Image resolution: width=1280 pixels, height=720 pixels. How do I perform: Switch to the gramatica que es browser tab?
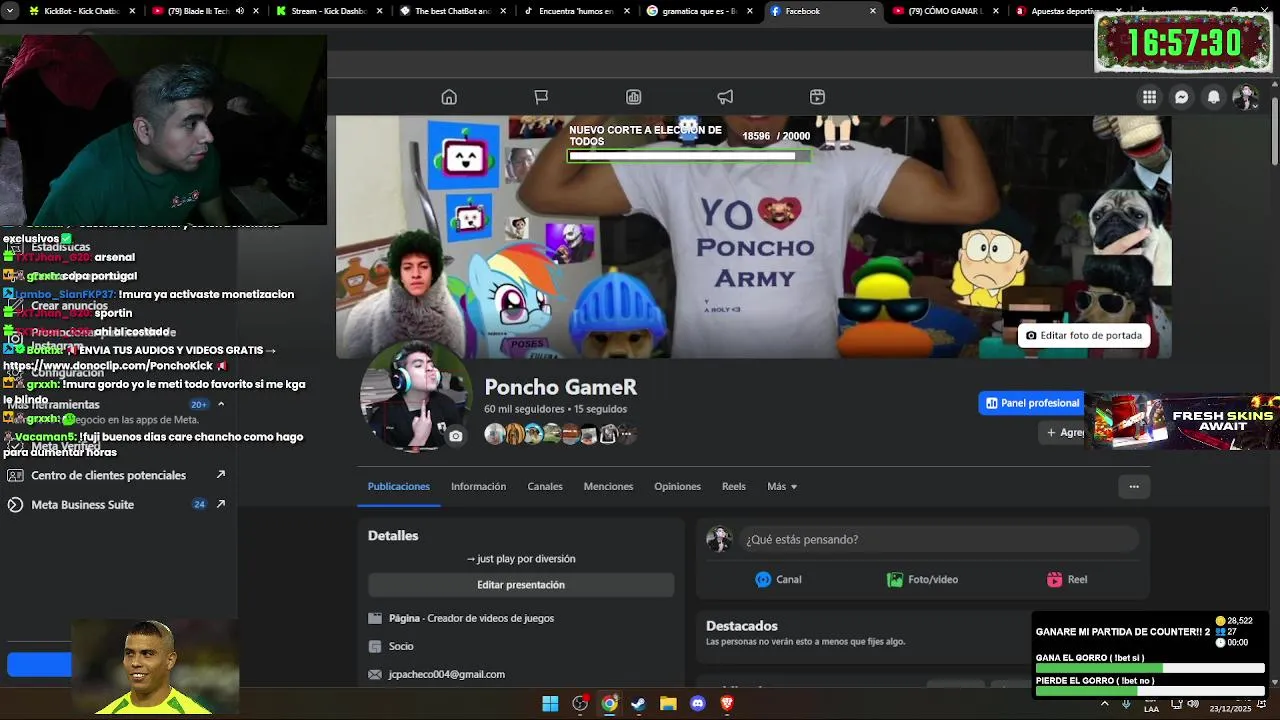click(696, 11)
